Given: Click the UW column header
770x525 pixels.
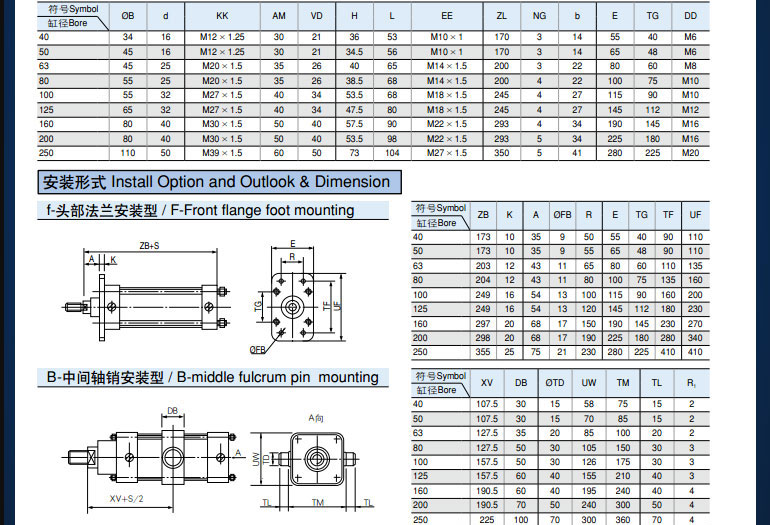Looking at the screenshot, I should click(588, 382).
